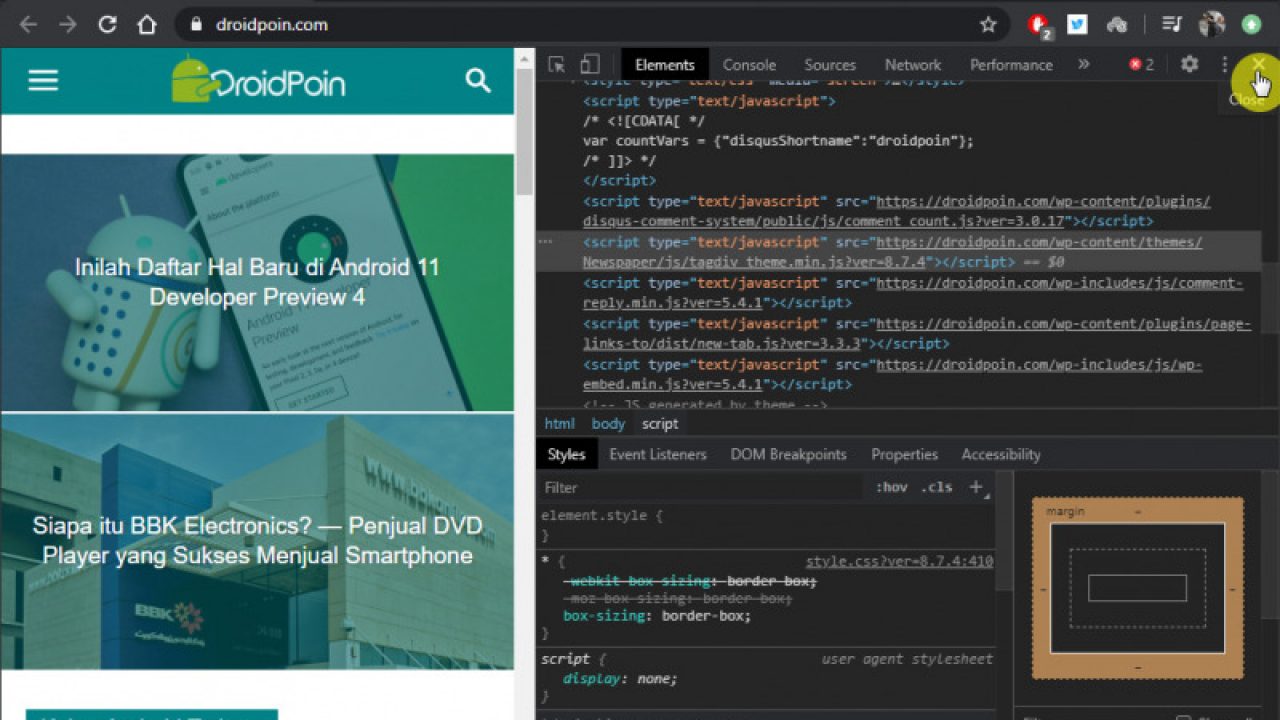Select the Styles sub-tab

(566, 454)
